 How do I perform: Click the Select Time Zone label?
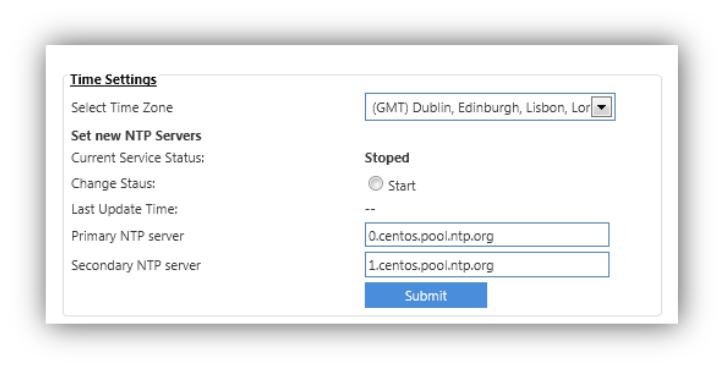coord(122,107)
